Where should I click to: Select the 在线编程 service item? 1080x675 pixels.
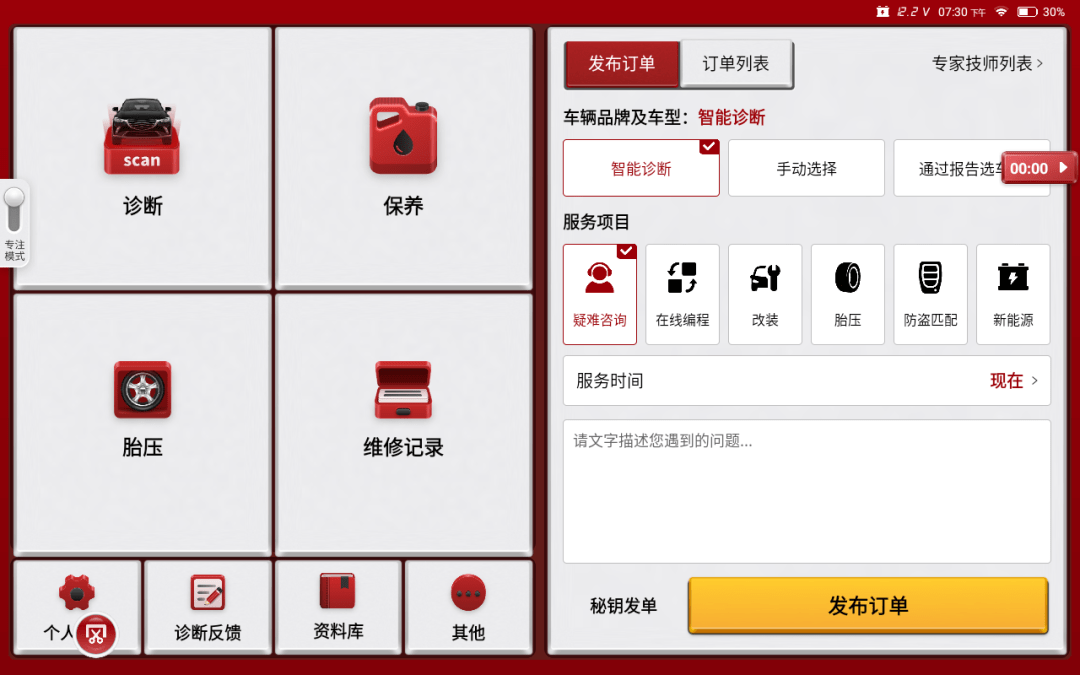point(682,294)
